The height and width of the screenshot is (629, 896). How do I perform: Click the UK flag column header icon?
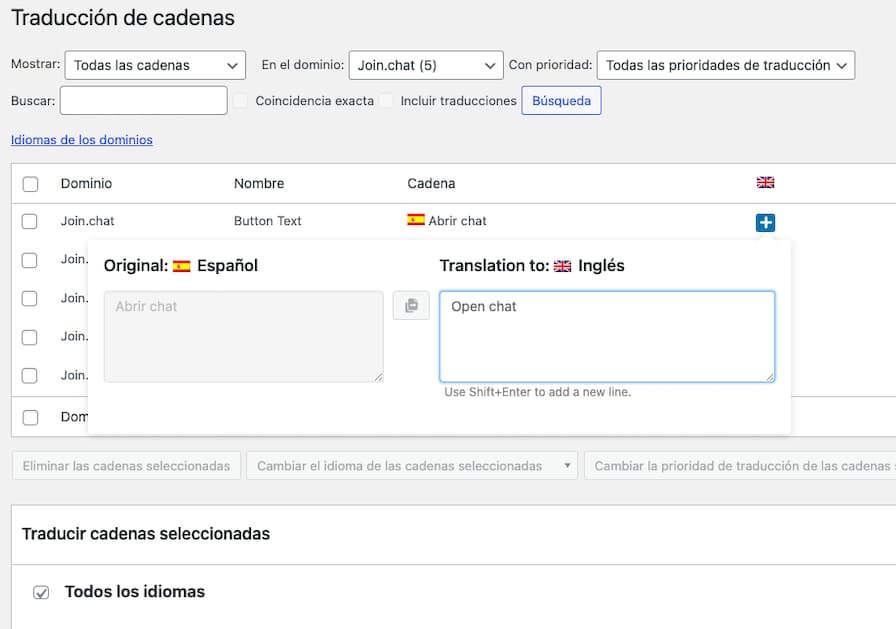click(765, 183)
